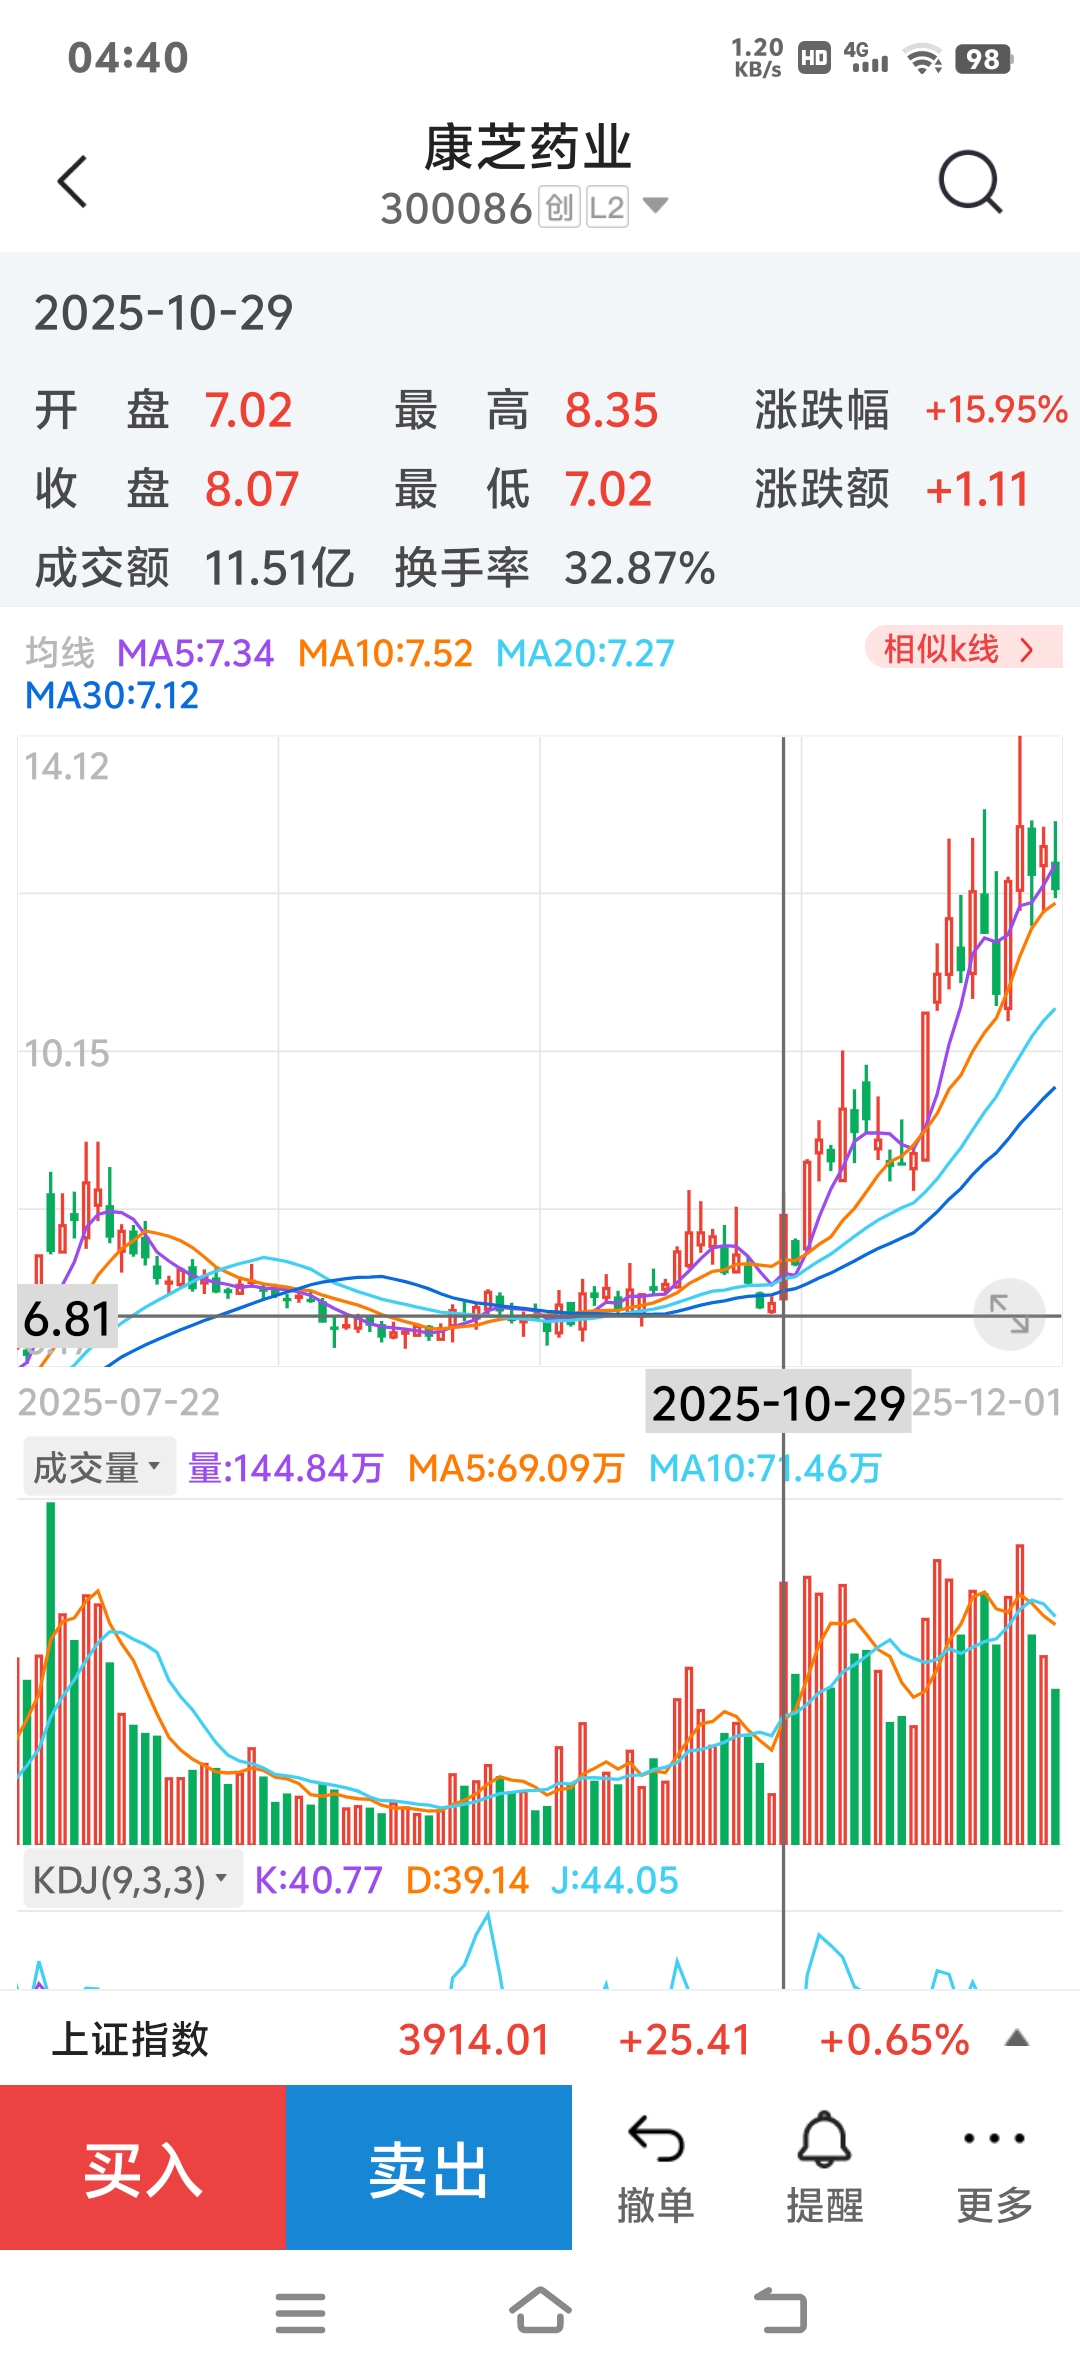Viewport: 1080px width, 2376px height.
Task: Tap KDJ D:39.14 value
Action: point(467,1880)
